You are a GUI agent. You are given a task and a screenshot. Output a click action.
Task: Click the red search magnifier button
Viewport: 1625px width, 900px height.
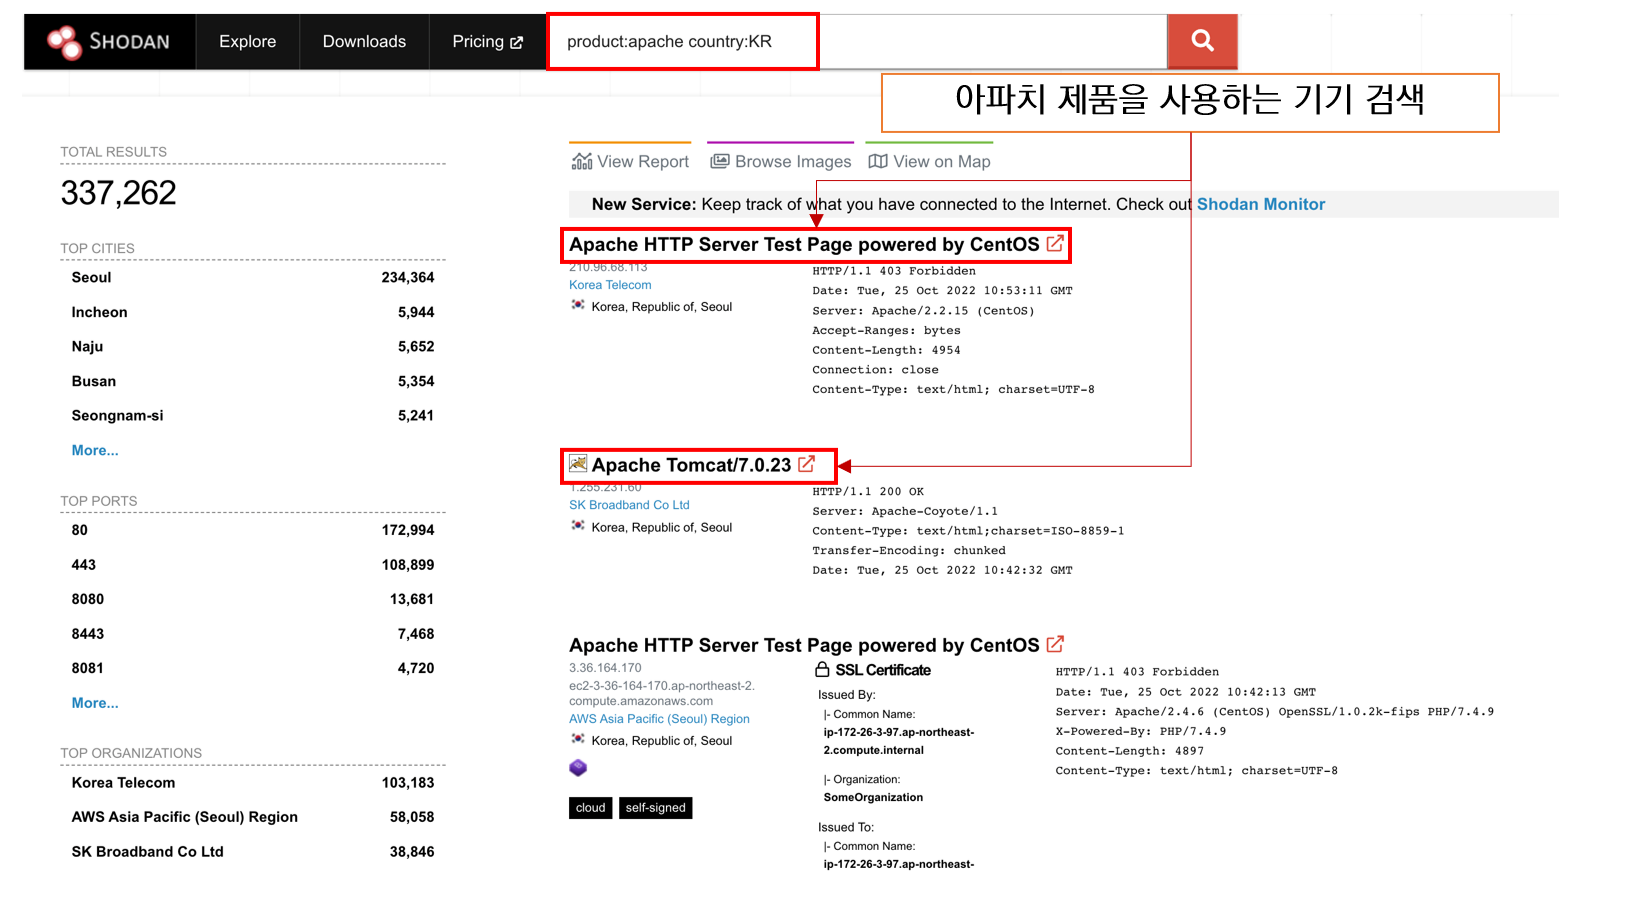(1202, 41)
